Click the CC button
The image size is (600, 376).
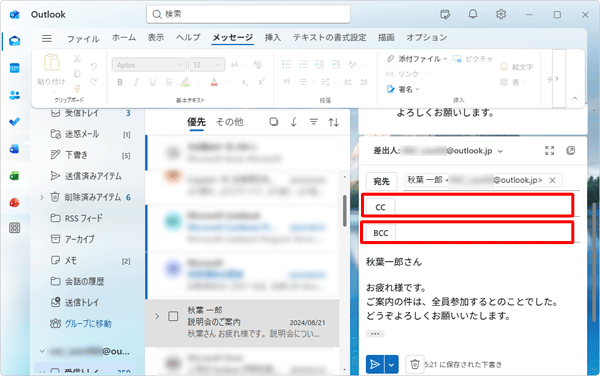(380, 207)
